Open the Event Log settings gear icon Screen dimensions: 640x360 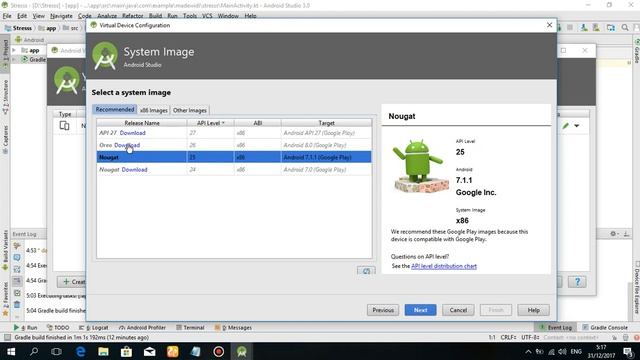coord(613,234)
